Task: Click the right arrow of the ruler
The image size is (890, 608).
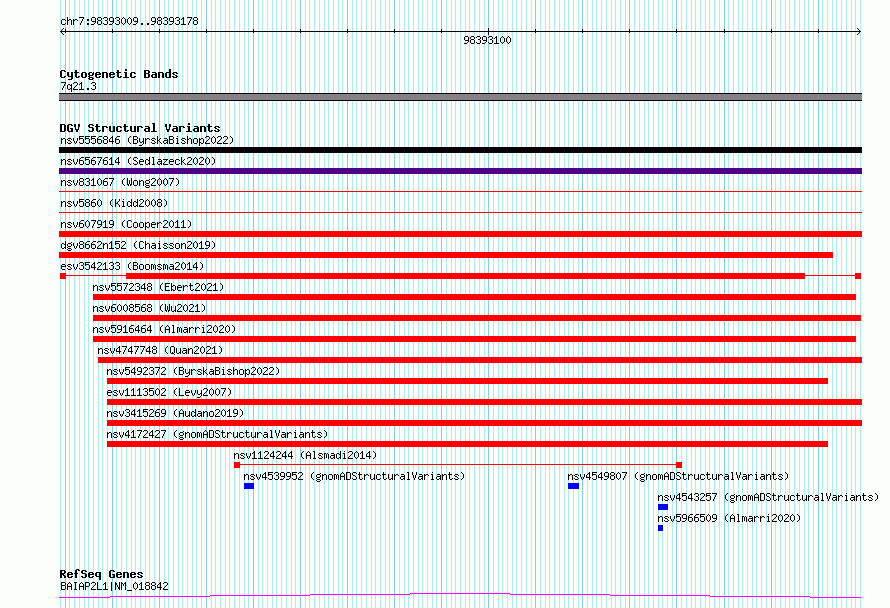Action: [859, 32]
